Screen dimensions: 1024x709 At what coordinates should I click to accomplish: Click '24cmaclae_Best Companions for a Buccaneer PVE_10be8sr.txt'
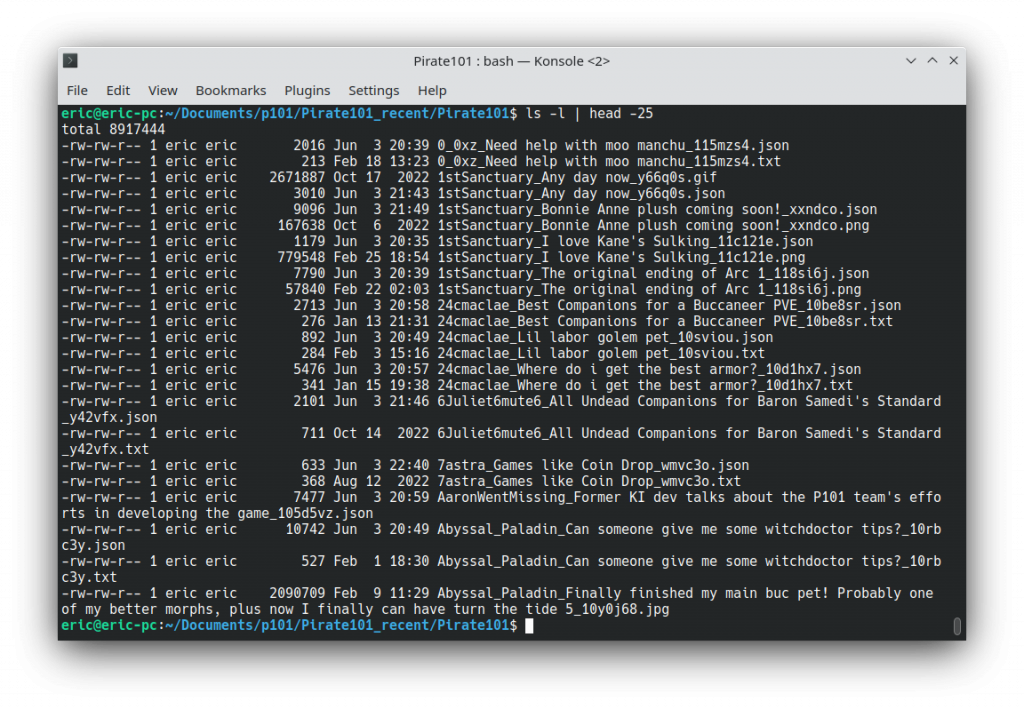pos(665,321)
